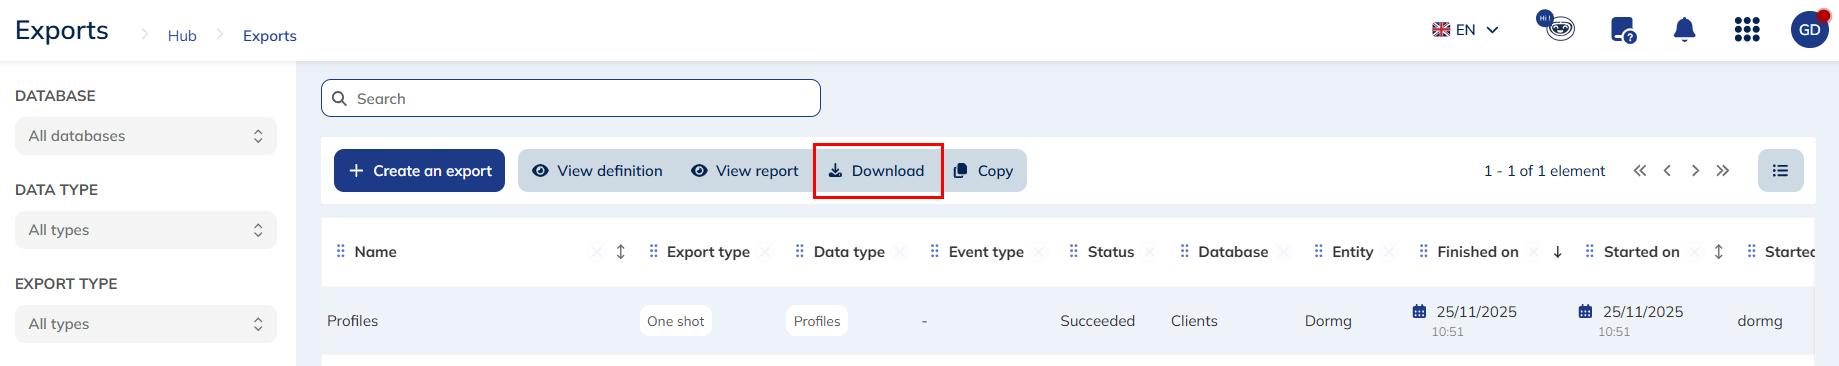Viewport: 1839px width, 366px height.
Task: Click the Exports breadcrumb link
Action: [270, 36]
